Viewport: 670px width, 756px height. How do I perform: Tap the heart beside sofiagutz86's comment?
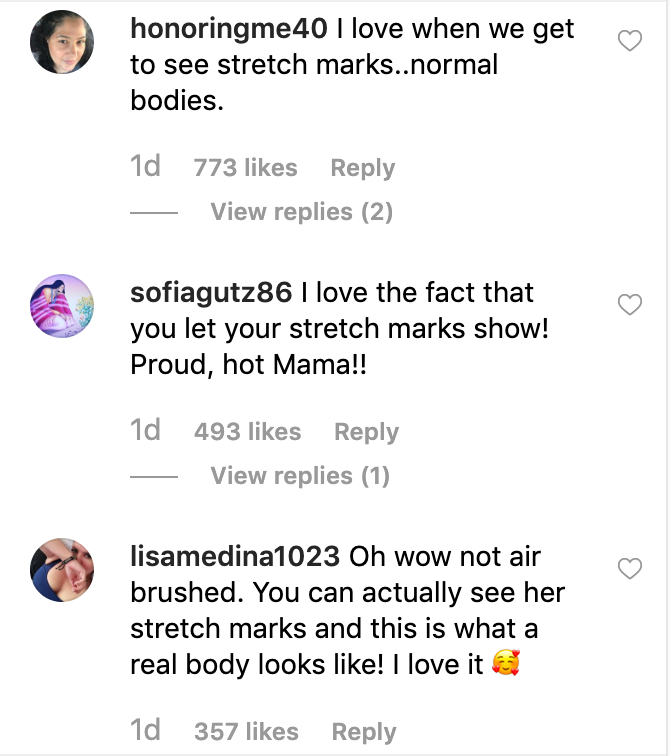pos(630,305)
